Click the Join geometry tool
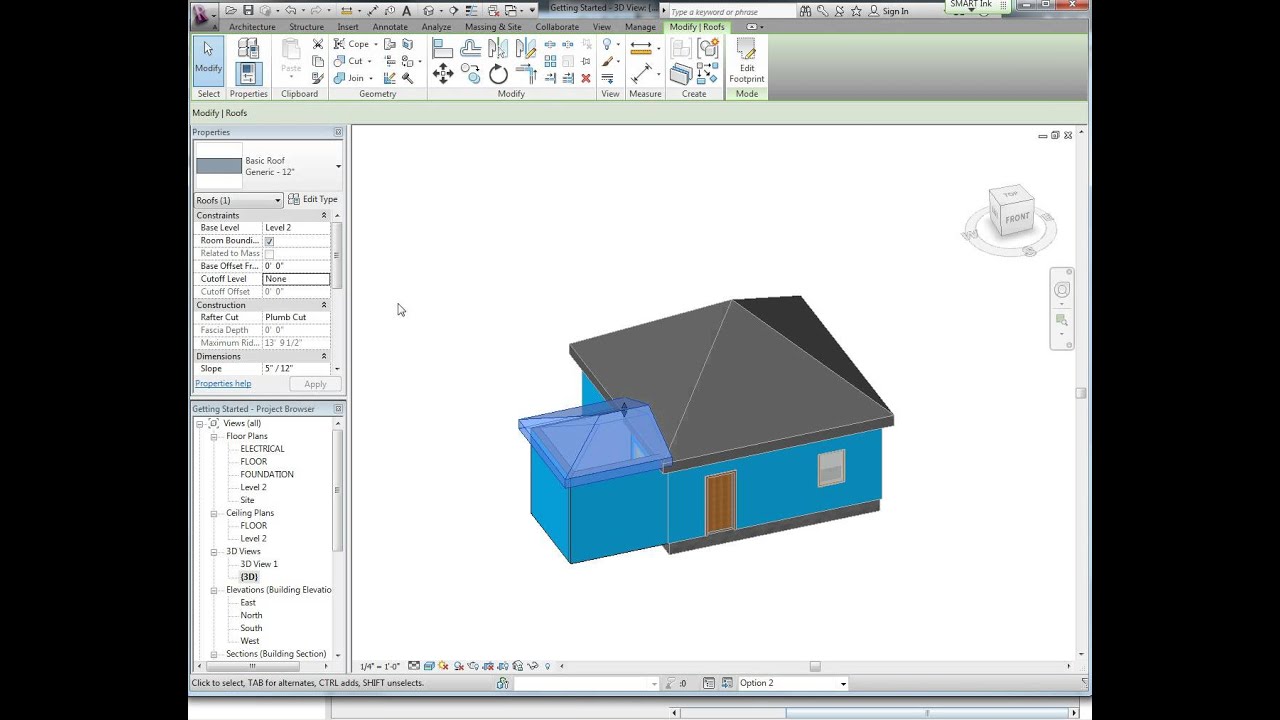This screenshot has width=1280, height=720. point(349,78)
